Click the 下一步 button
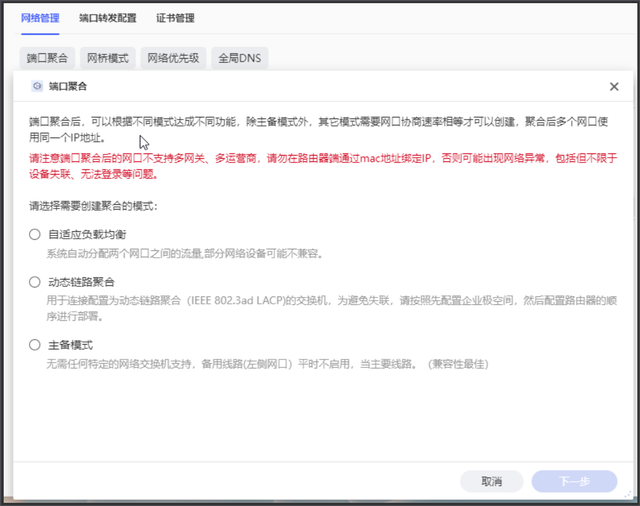Screen dimensions: 640x506 click(574, 482)
